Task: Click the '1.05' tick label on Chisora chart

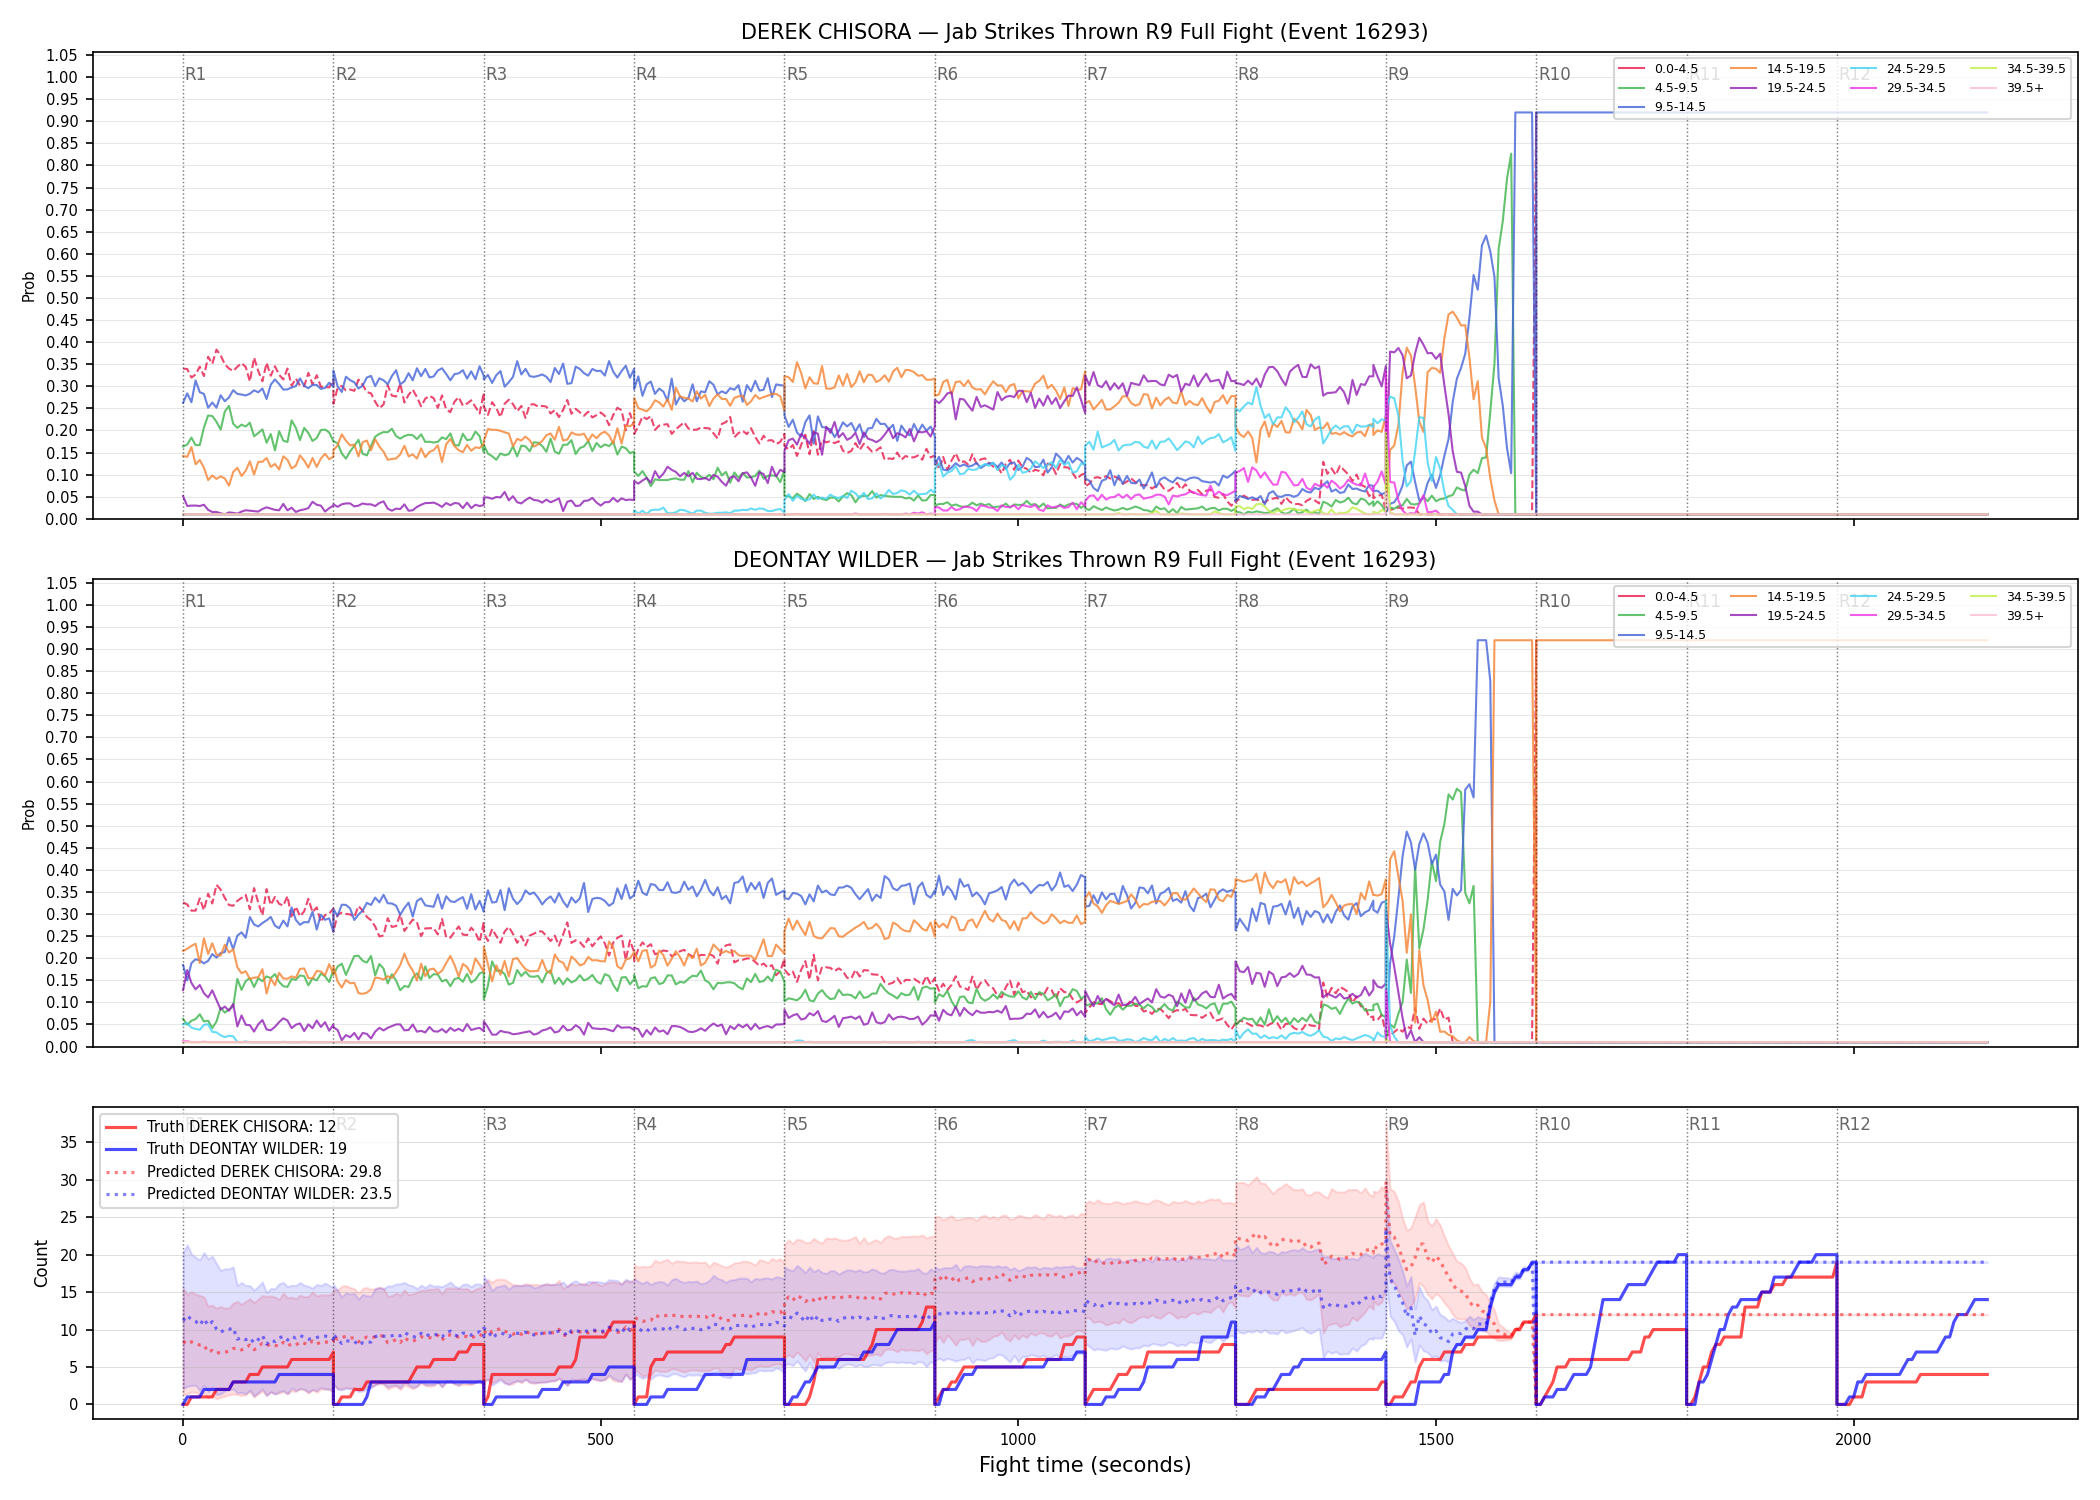Action: 62,55
